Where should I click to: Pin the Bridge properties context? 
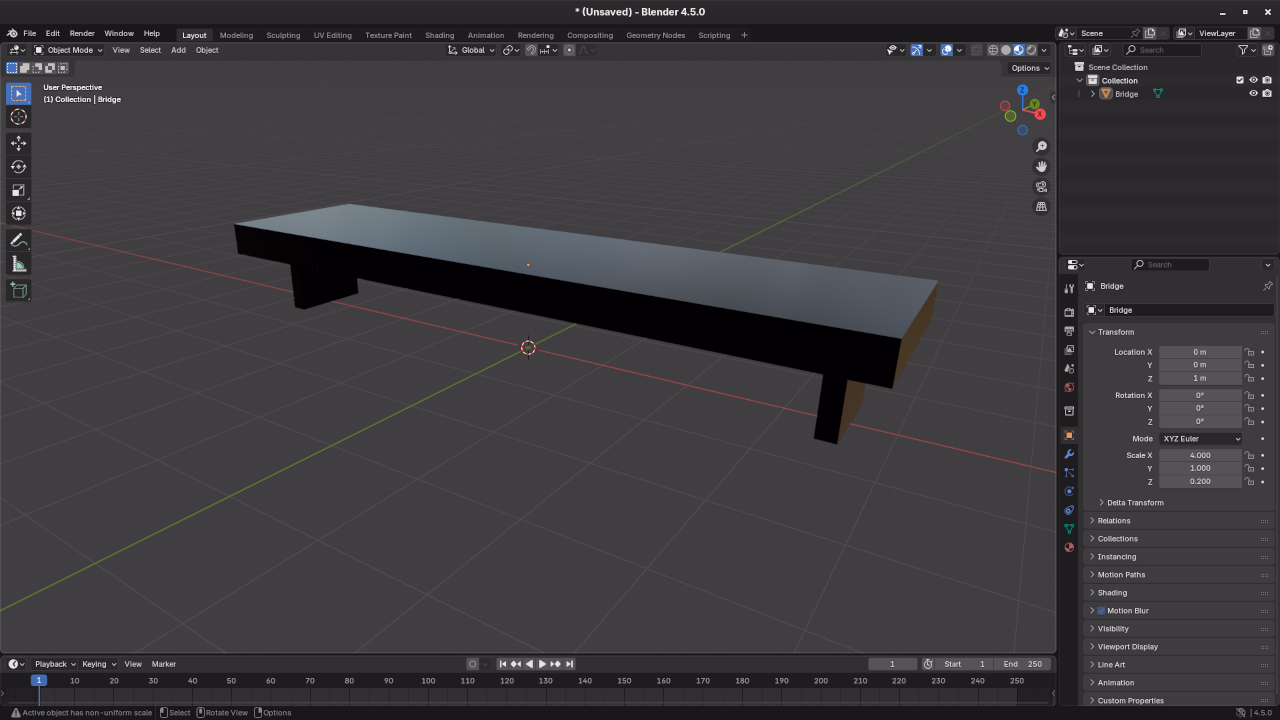pyautogui.click(x=1268, y=286)
